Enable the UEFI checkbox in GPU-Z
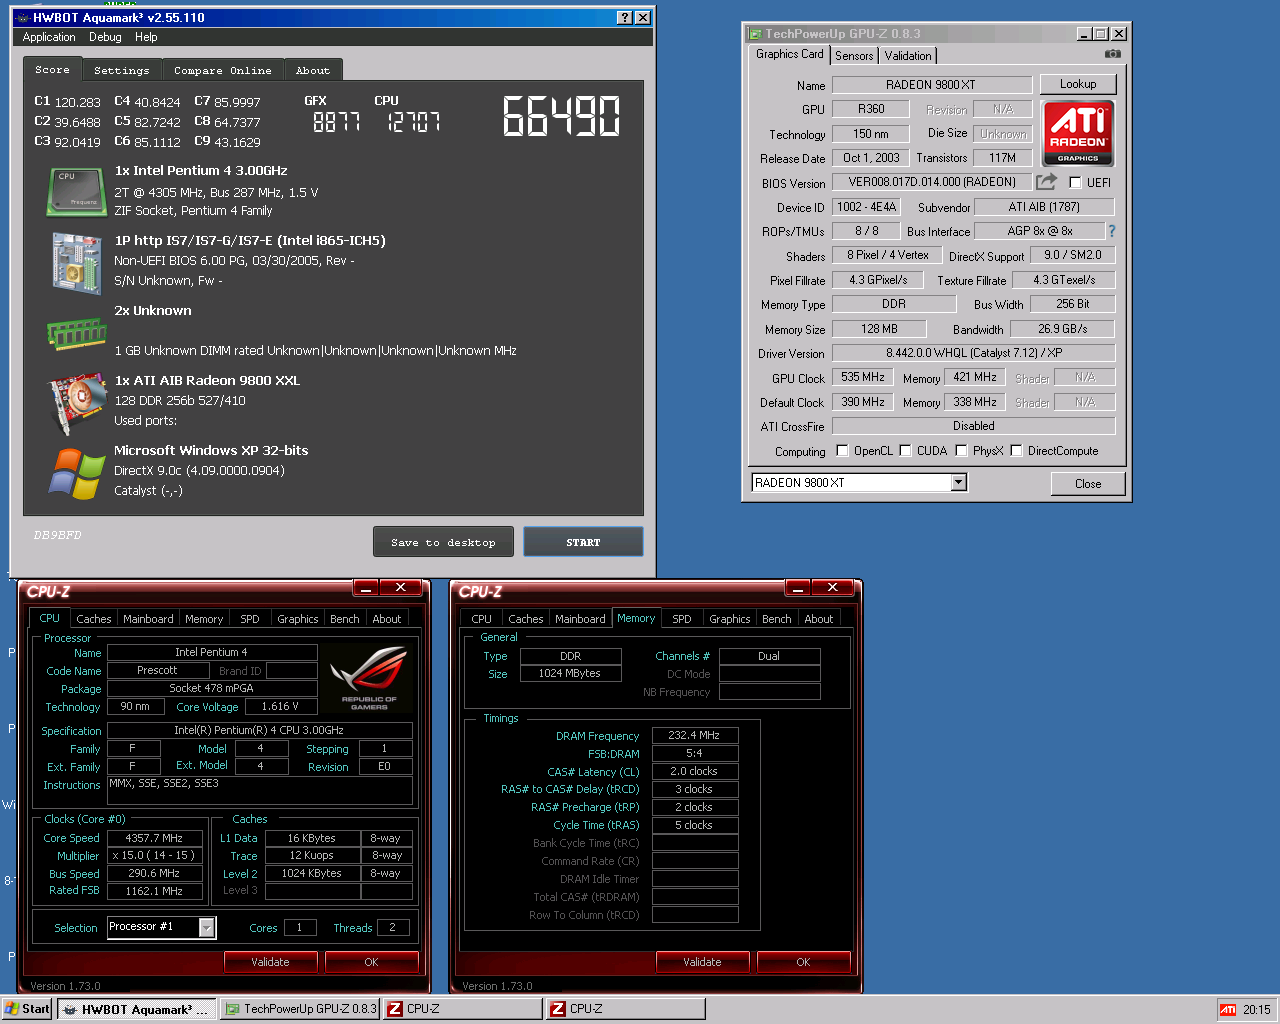The height and width of the screenshot is (1024, 1280). (x=1075, y=183)
